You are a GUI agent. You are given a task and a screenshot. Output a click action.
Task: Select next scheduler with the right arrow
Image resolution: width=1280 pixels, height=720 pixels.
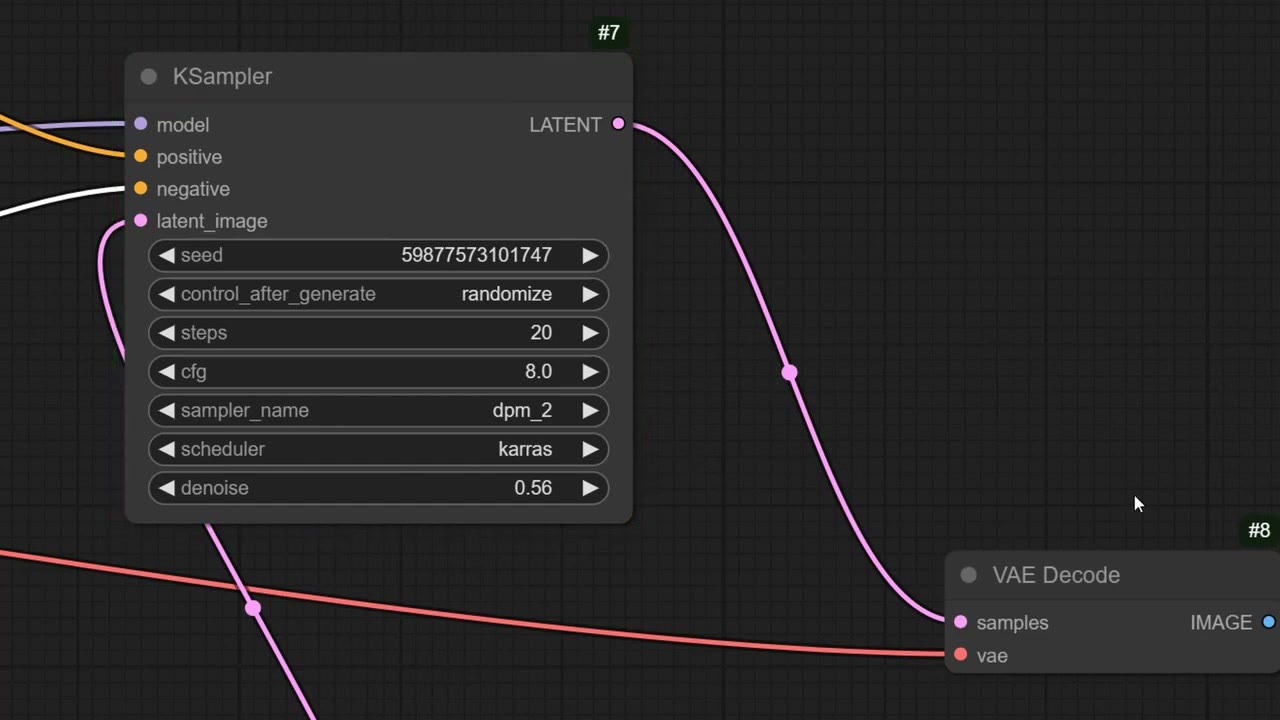pos(590,449)
